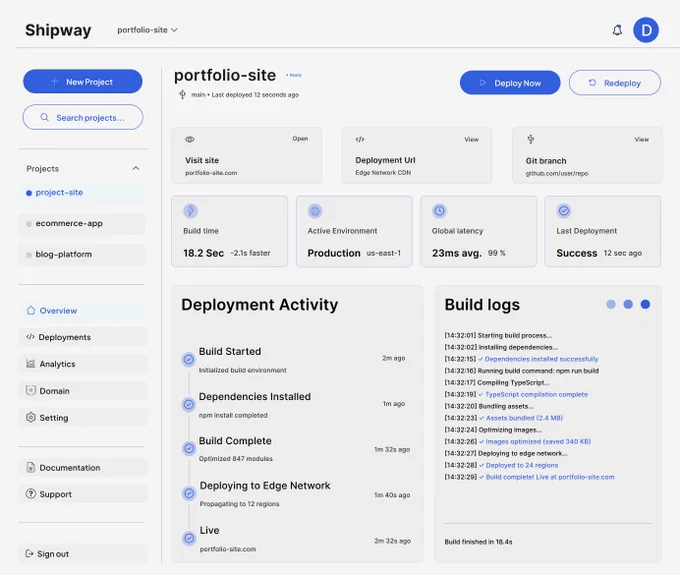
Task: Click the clock Global latency icon
Action: tap(439, 211)
